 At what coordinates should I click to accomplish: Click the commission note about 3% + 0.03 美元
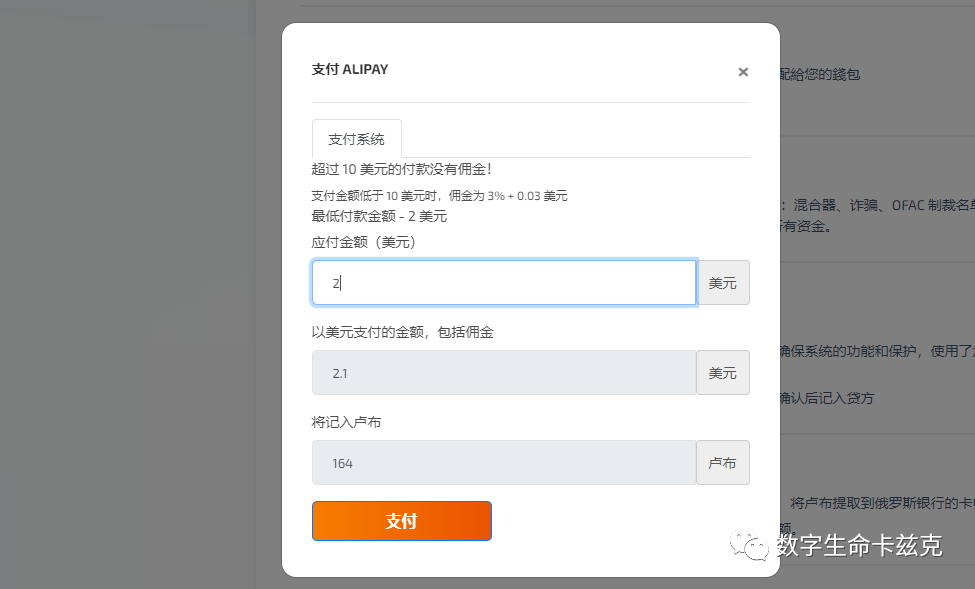click(x=439, y=196)
